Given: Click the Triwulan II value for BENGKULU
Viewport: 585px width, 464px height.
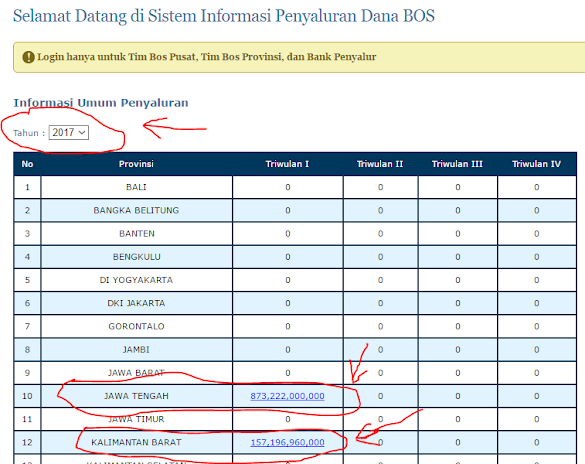Looking at the screenshot, I should pyautogui.click(x=380, y=257).
